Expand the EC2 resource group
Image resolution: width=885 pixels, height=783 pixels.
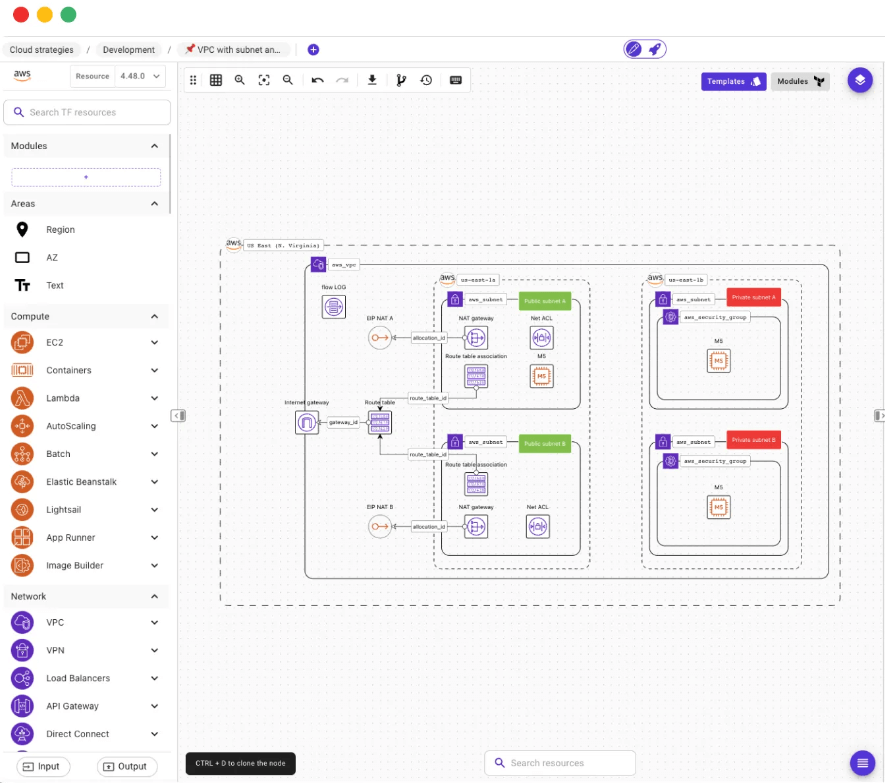pos(155,343)
